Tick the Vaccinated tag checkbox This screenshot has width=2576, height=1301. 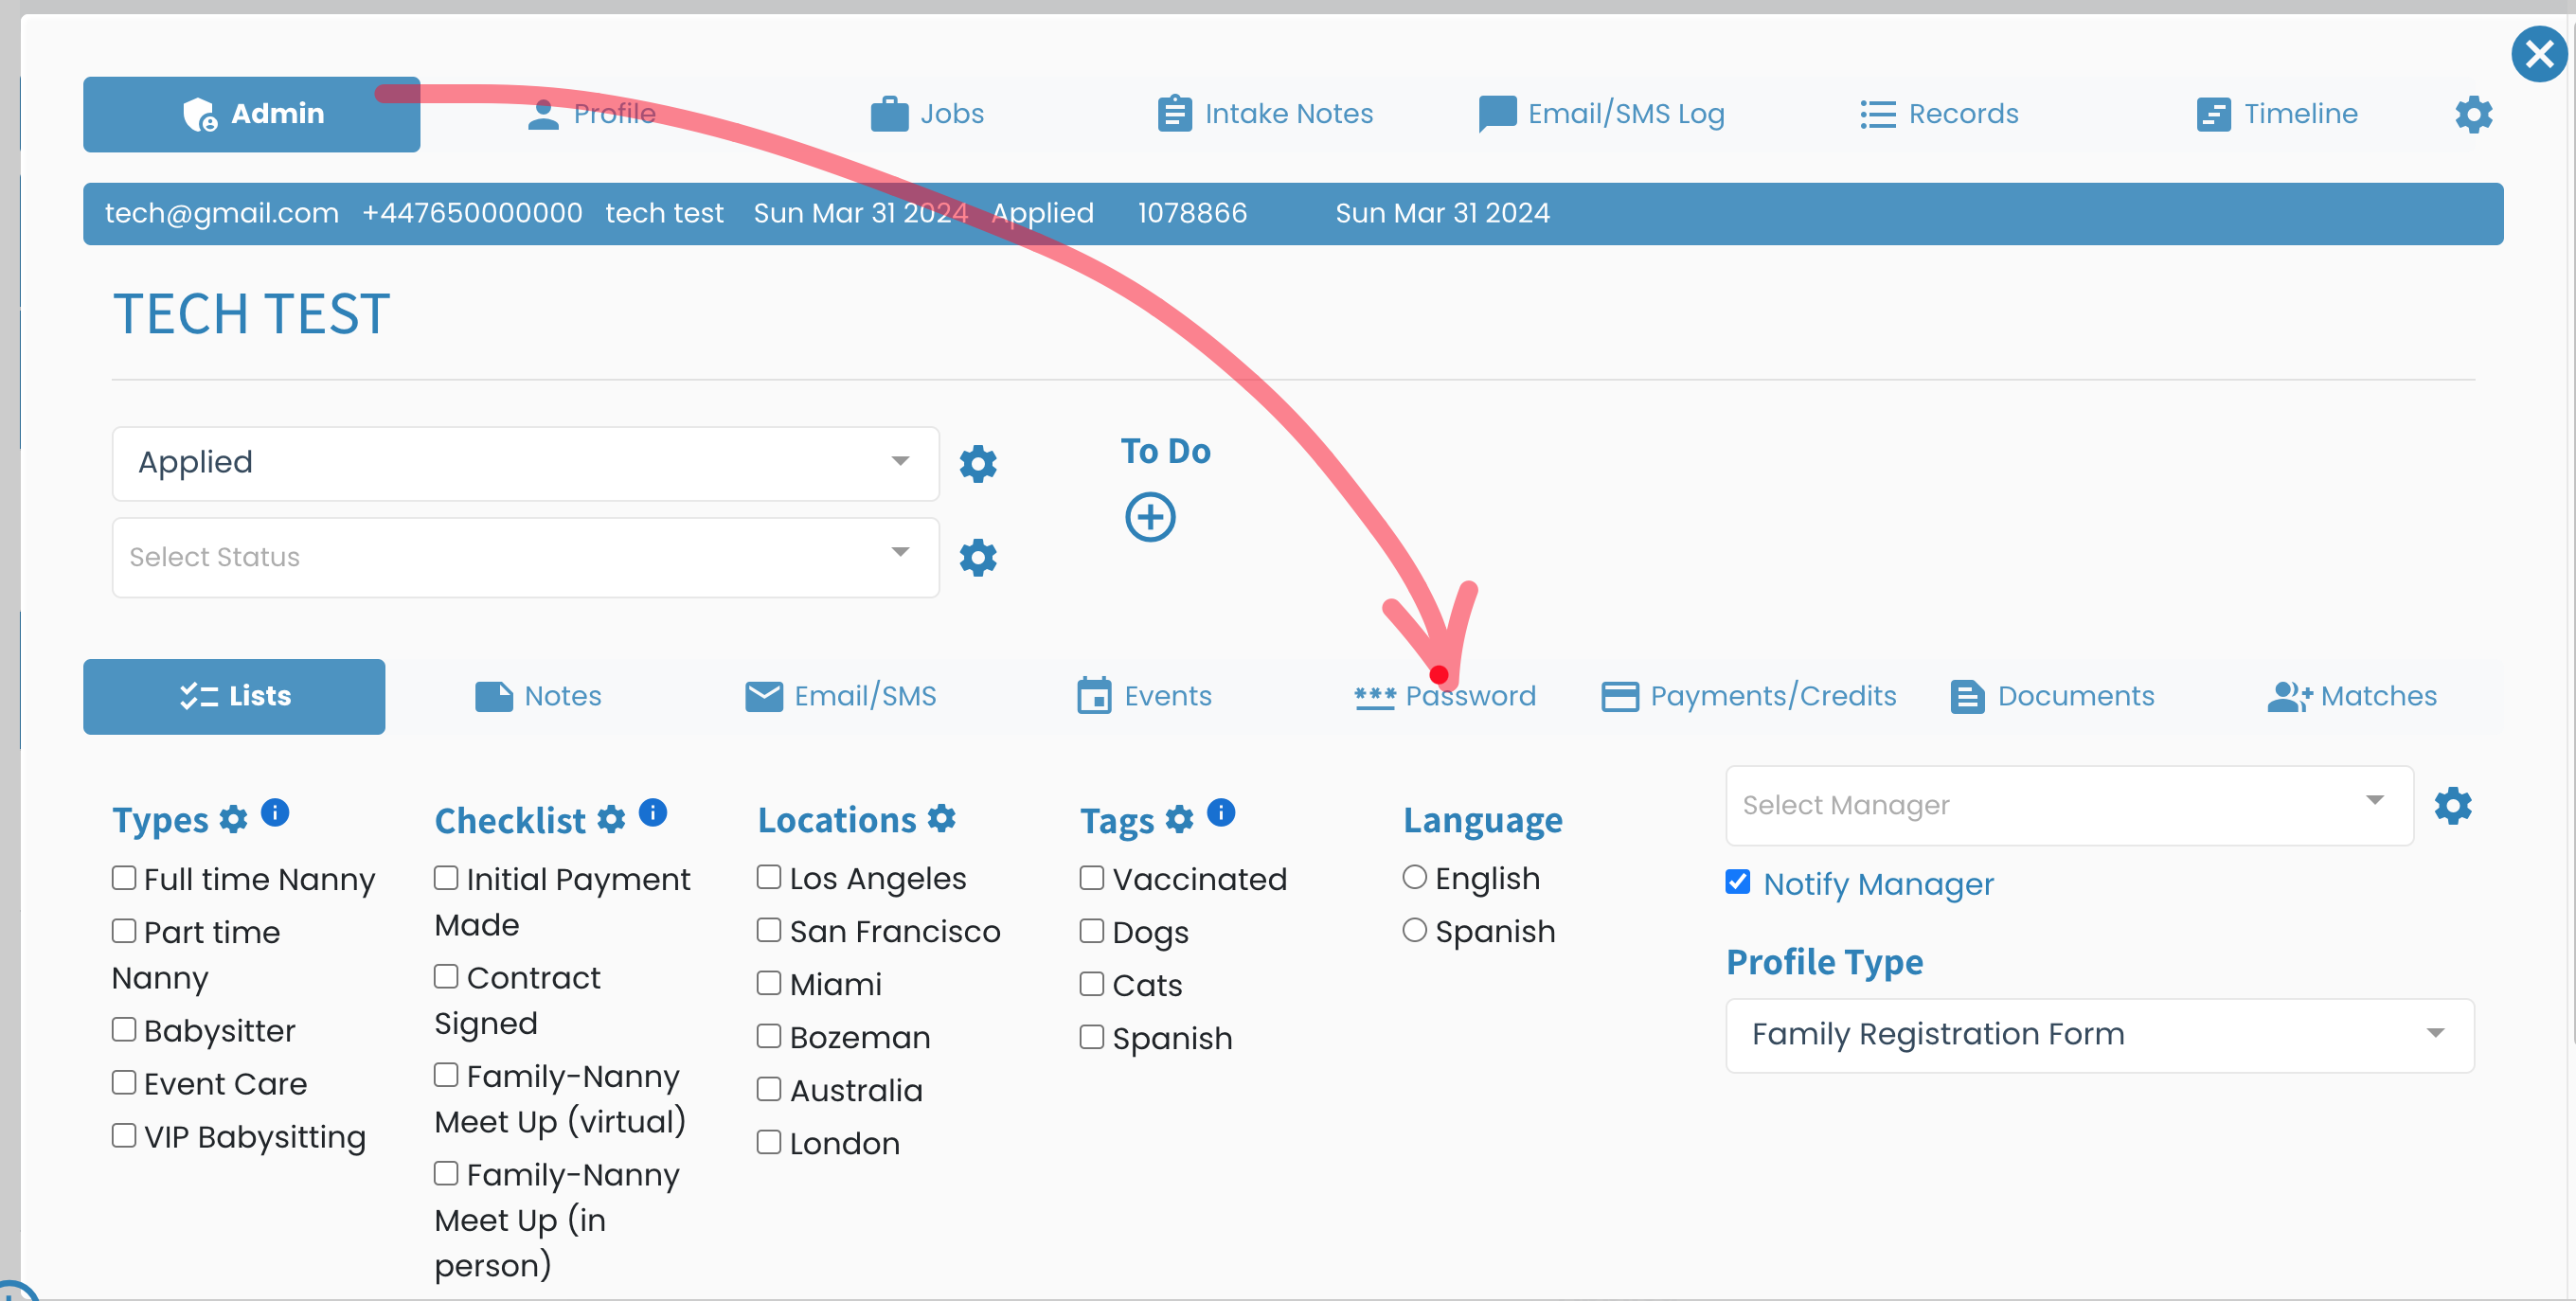[x=1092, y=878]
